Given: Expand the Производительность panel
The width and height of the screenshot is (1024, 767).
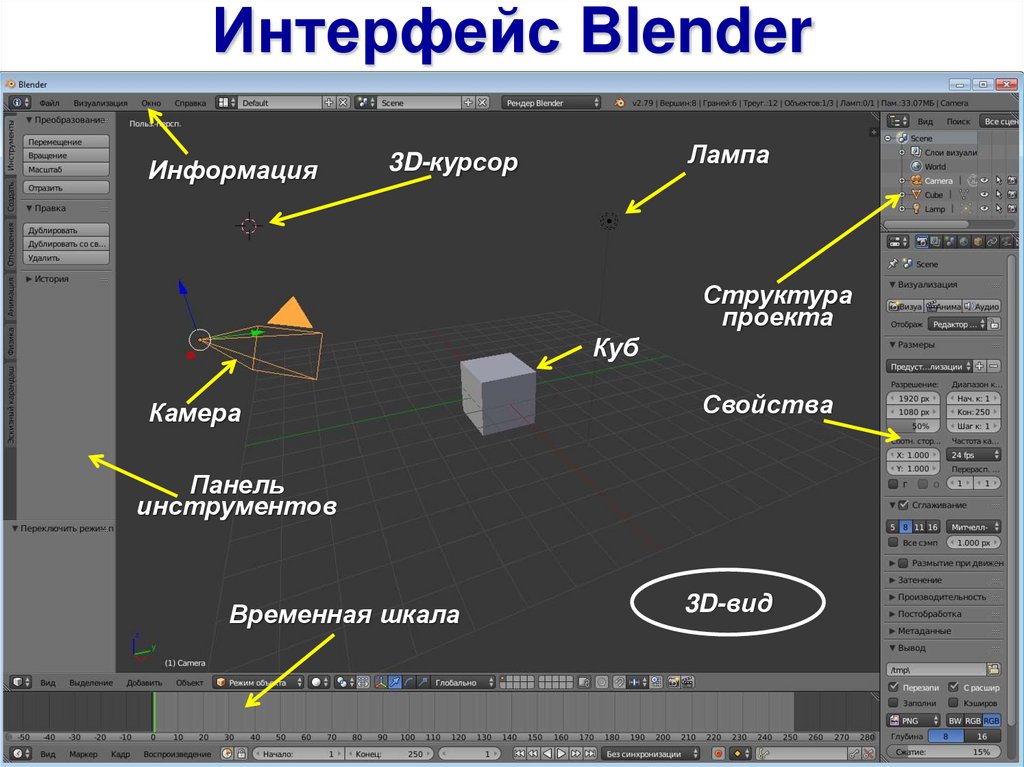Looking at the screenshot, I should tap(936, 597).
